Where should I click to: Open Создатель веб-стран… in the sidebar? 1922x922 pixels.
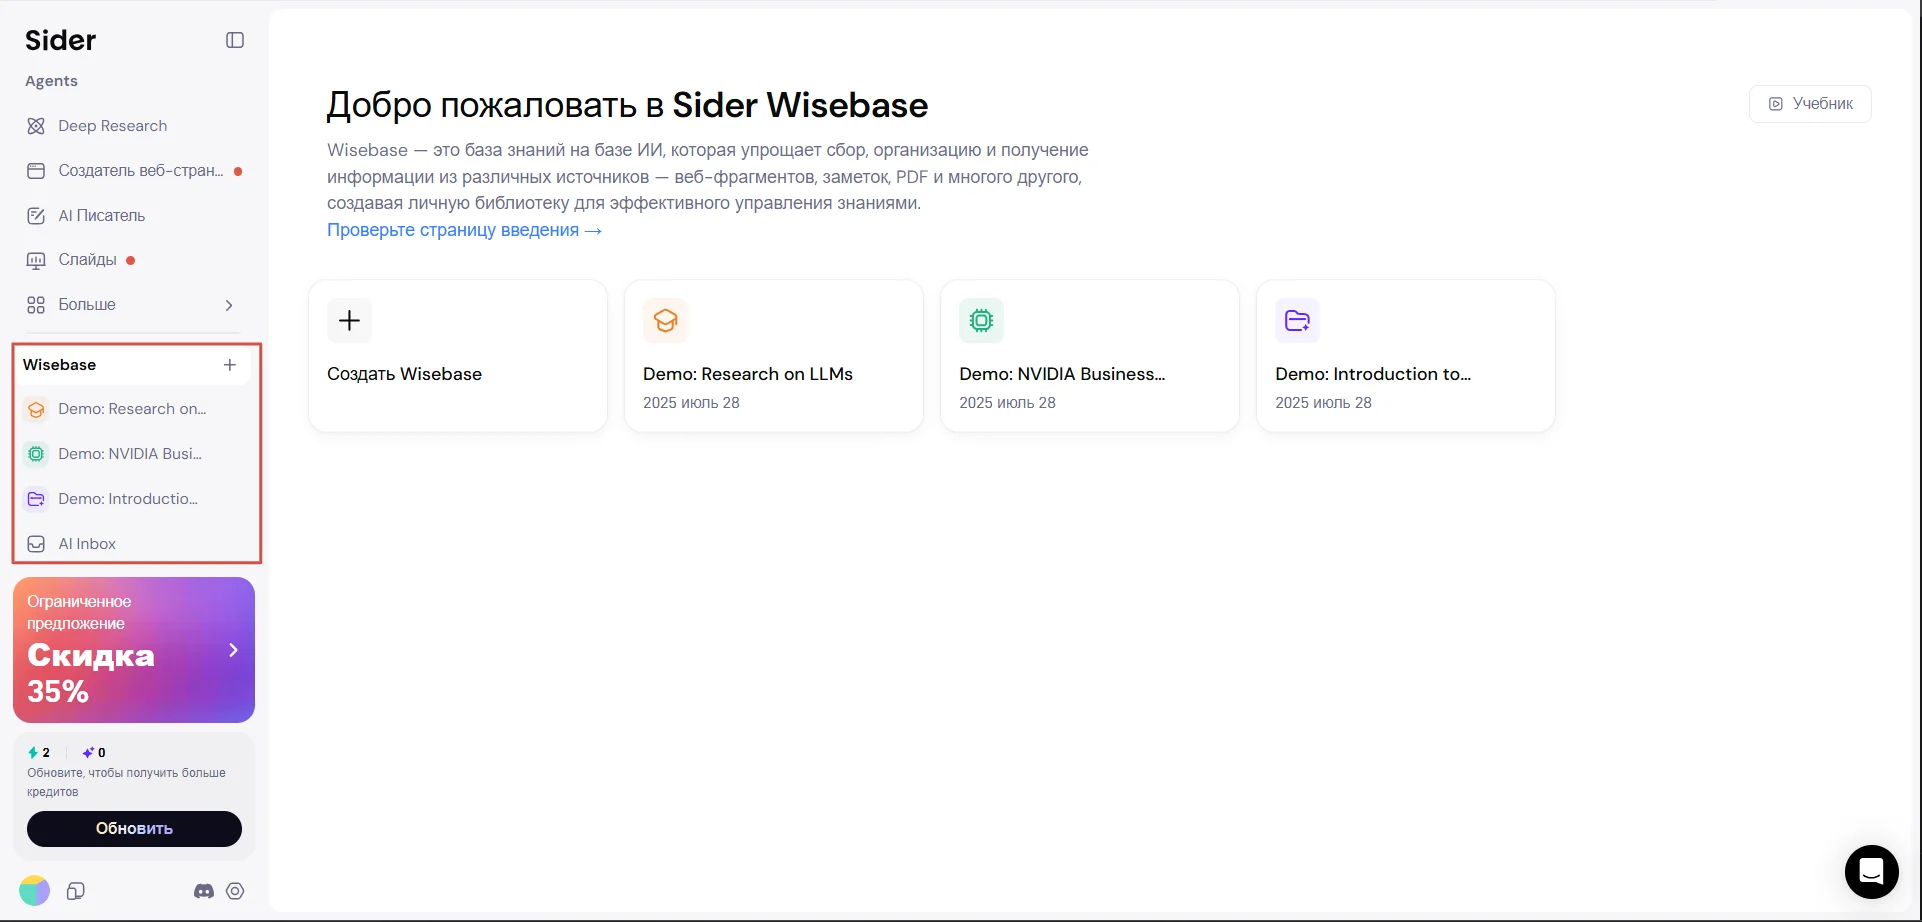pyautogui.click(x=133, y=171)
